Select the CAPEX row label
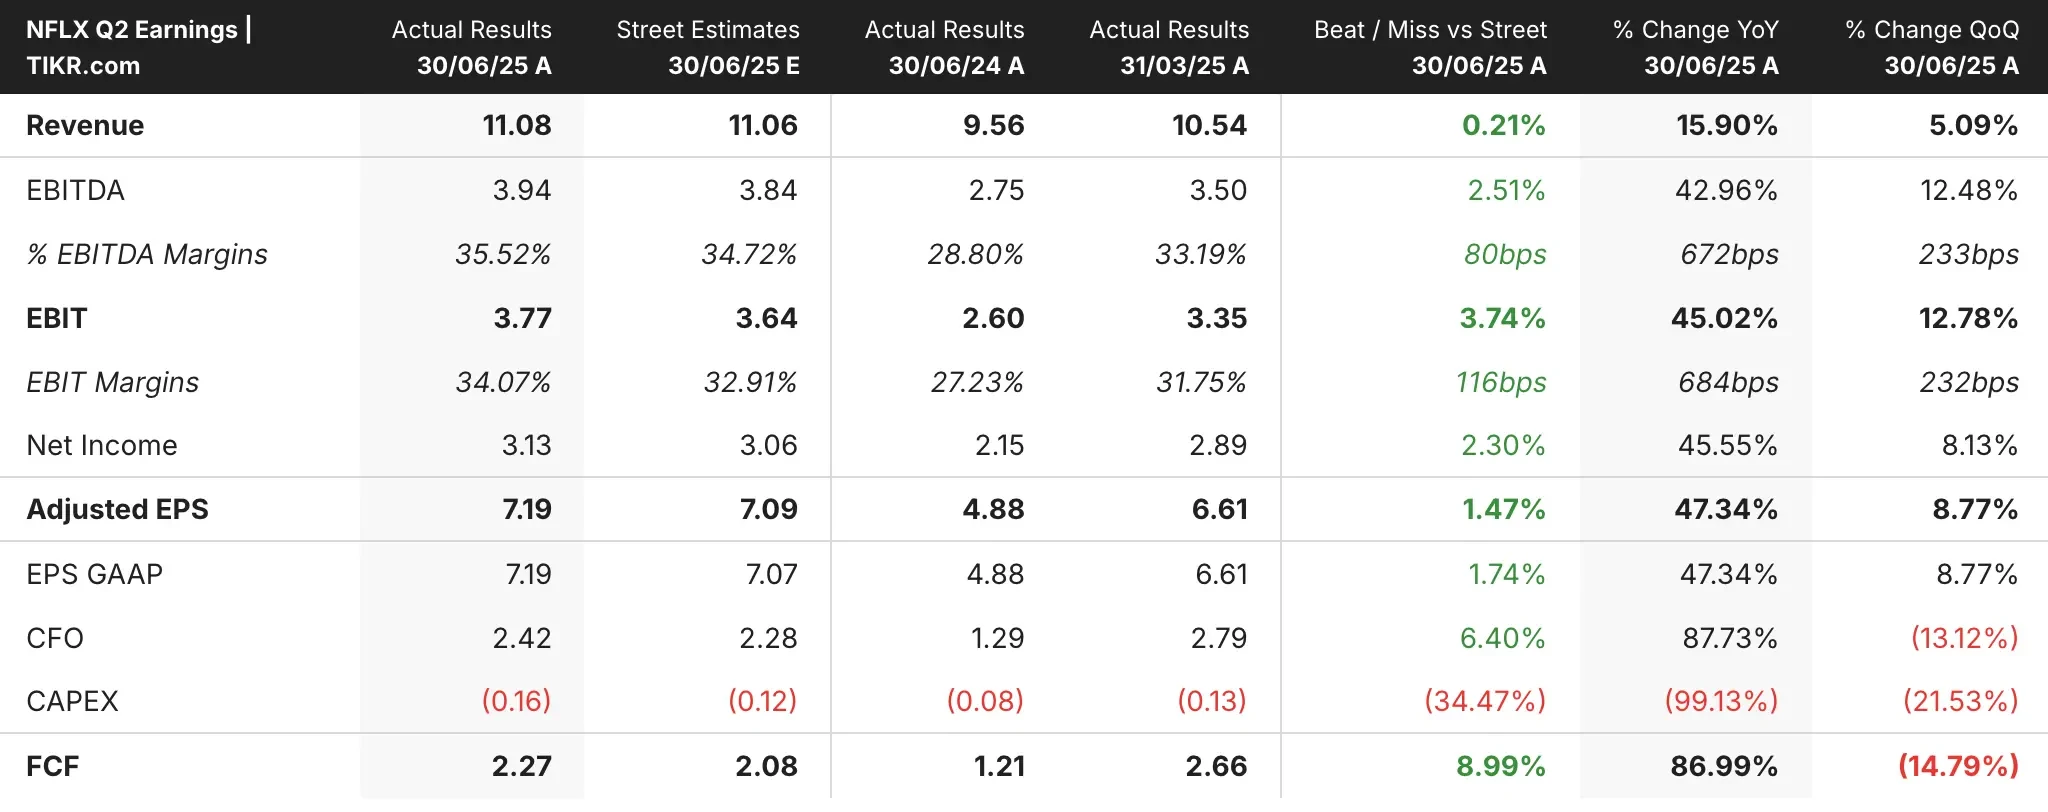The height and width of the screenshot is (812, 2048). 72,701
